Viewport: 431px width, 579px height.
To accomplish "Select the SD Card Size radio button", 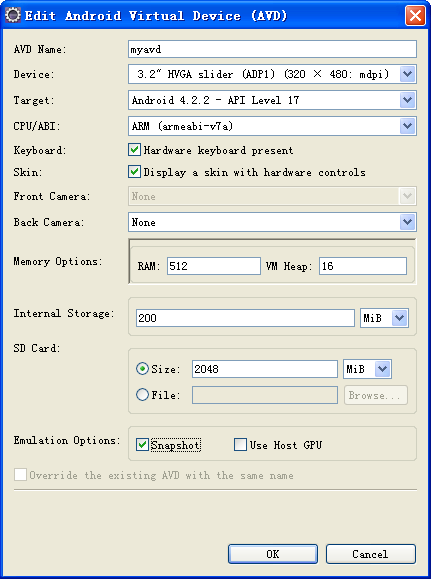I will coord(142,369).
